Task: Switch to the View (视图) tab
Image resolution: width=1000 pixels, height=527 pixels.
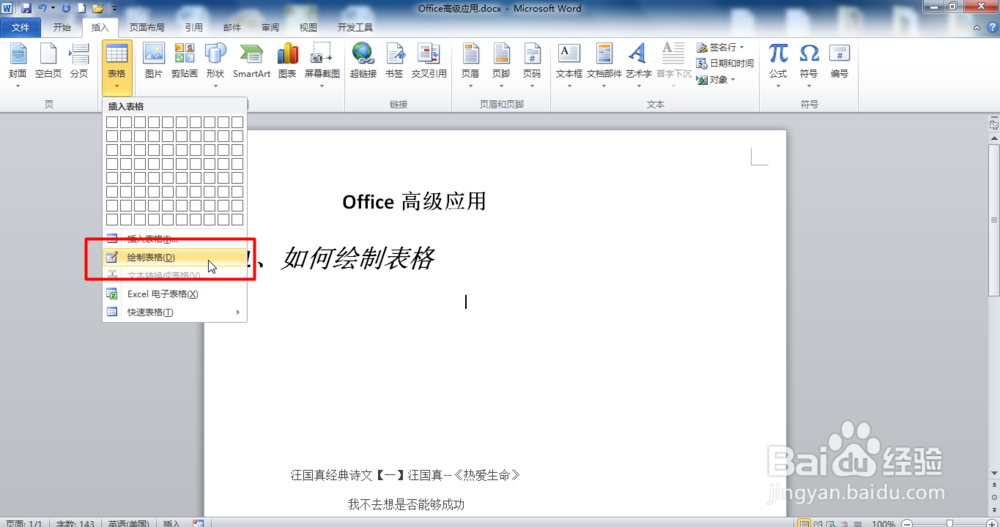Action: (x=308, y=27)
